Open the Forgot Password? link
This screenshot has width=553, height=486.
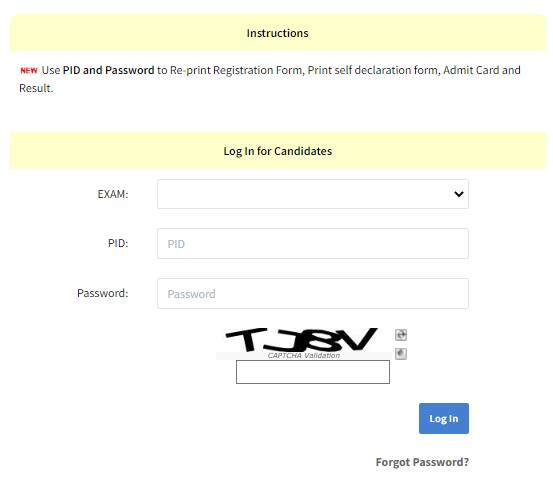(x=422, y=462)
